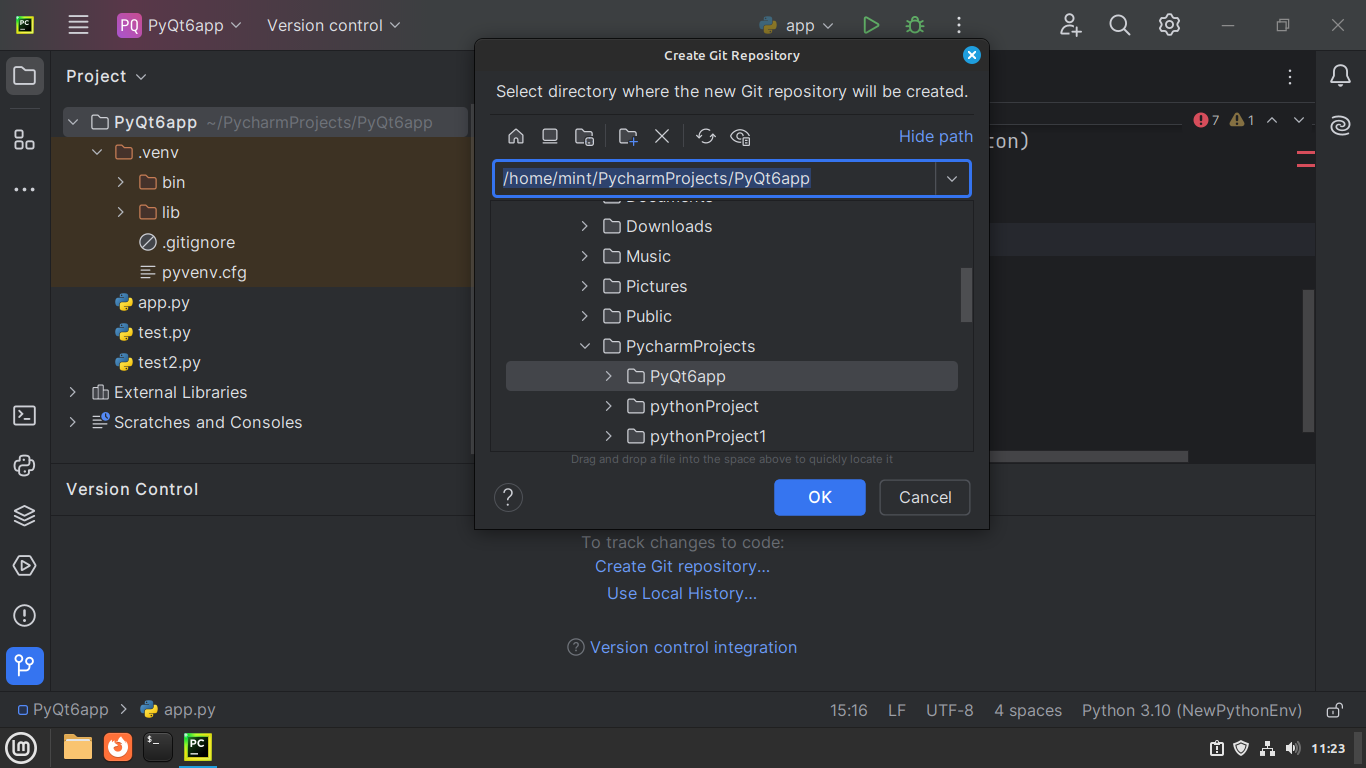Open the main hamburger menu

coord(78,25)
